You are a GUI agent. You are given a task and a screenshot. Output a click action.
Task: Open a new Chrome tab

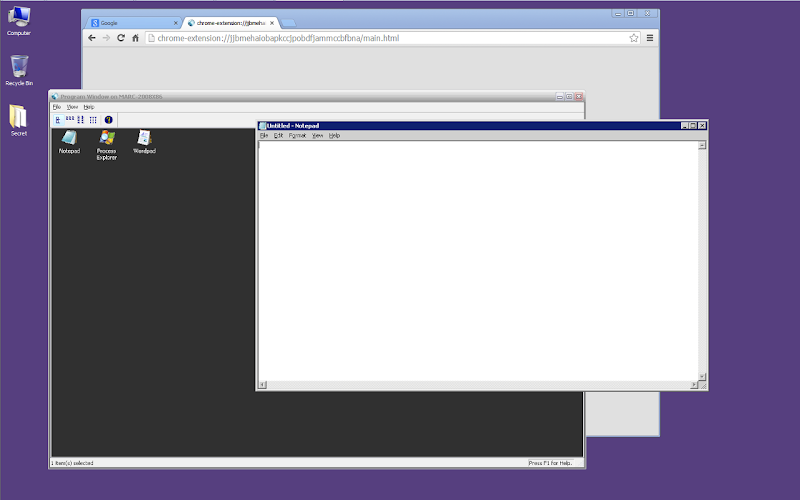tap(288, 23)
